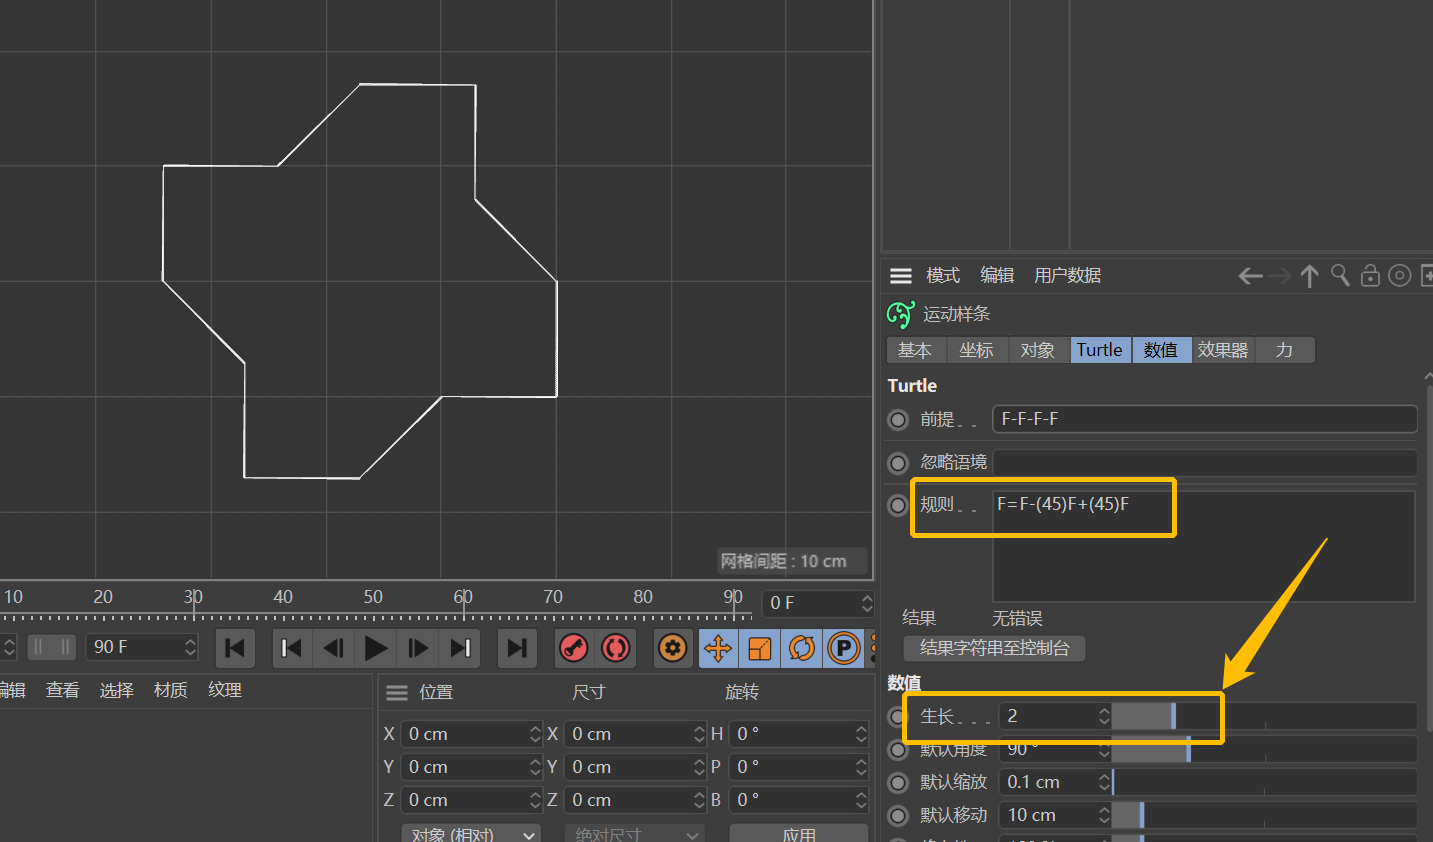Toggle parameter keying P icon

(x=844, y=648)
